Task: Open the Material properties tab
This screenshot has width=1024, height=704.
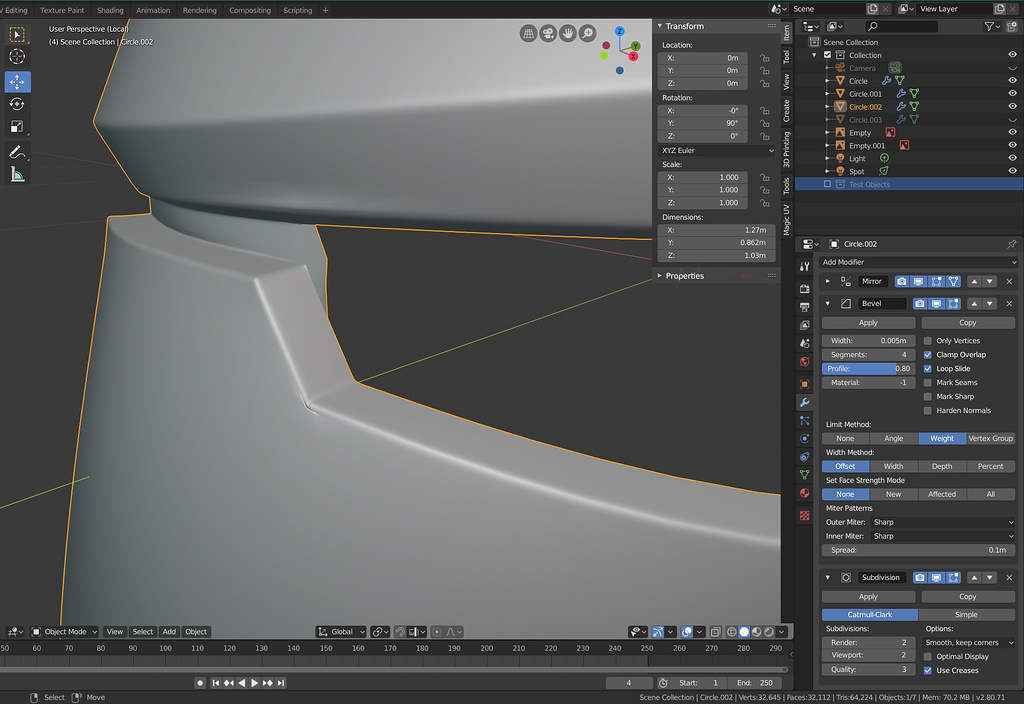Action: click(805, 493)
